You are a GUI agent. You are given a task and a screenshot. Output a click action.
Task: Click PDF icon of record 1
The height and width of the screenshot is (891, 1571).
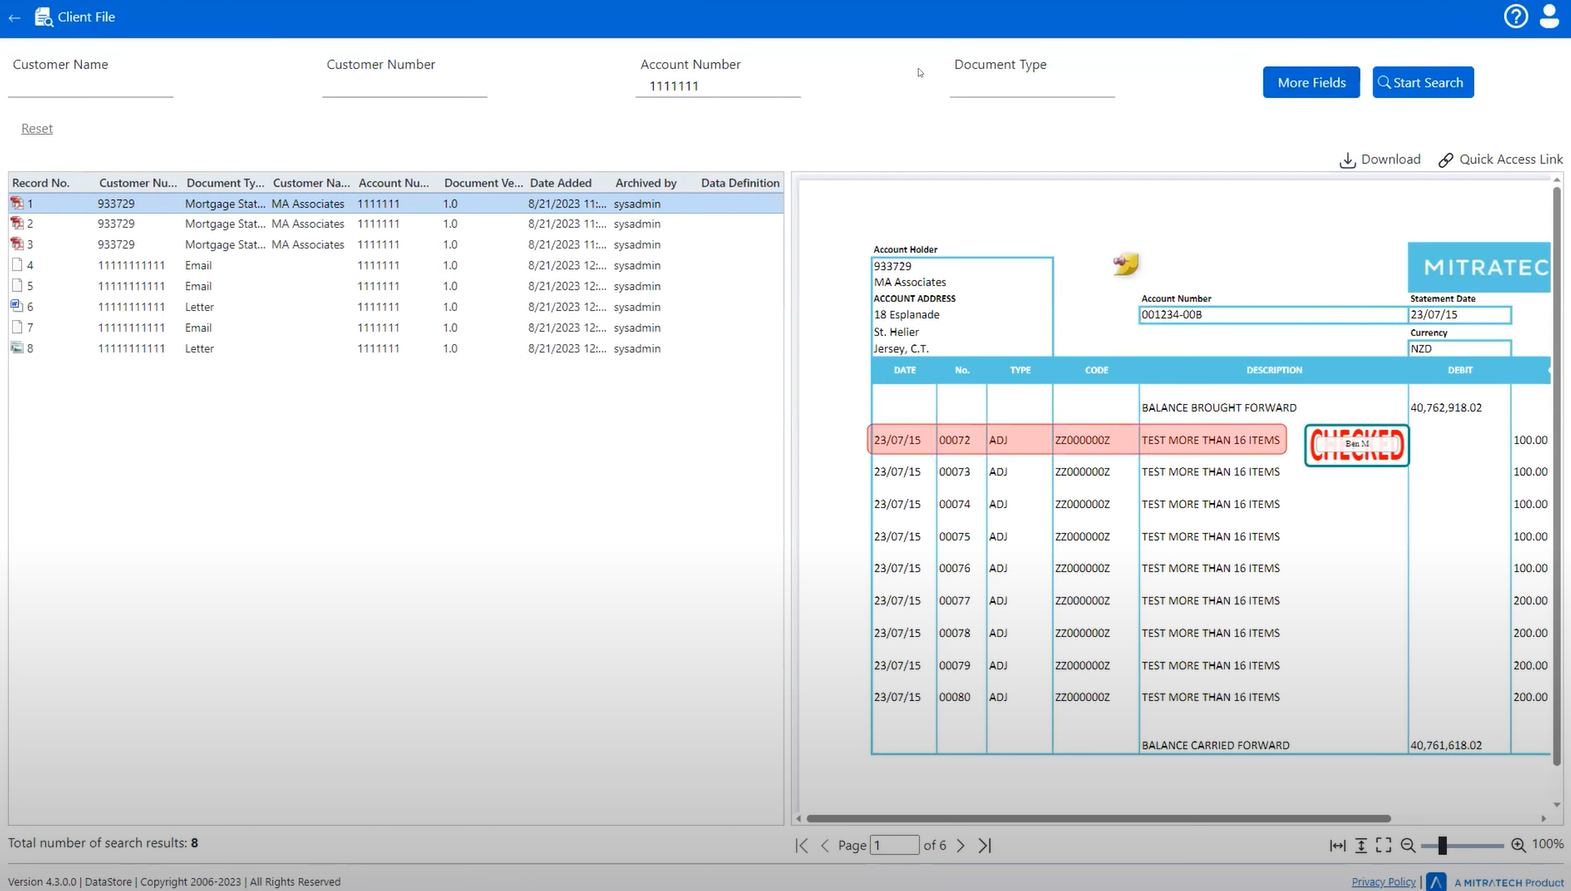coord(17,203)
